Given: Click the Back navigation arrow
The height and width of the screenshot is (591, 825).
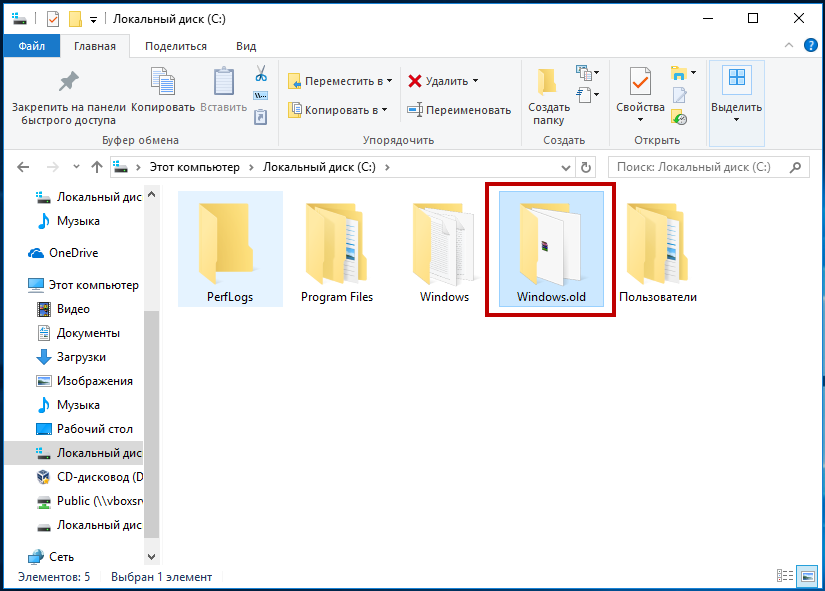Looking at the screenshot, I should point(23,167).
